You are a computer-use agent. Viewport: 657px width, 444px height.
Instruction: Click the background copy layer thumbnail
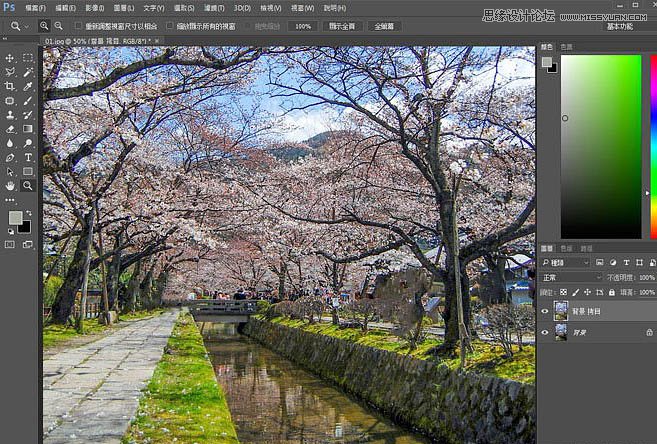click(x=561, y=311)
